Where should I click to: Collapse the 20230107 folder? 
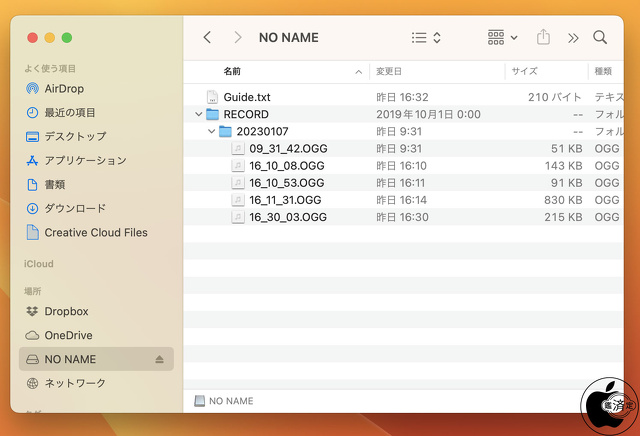212,132
